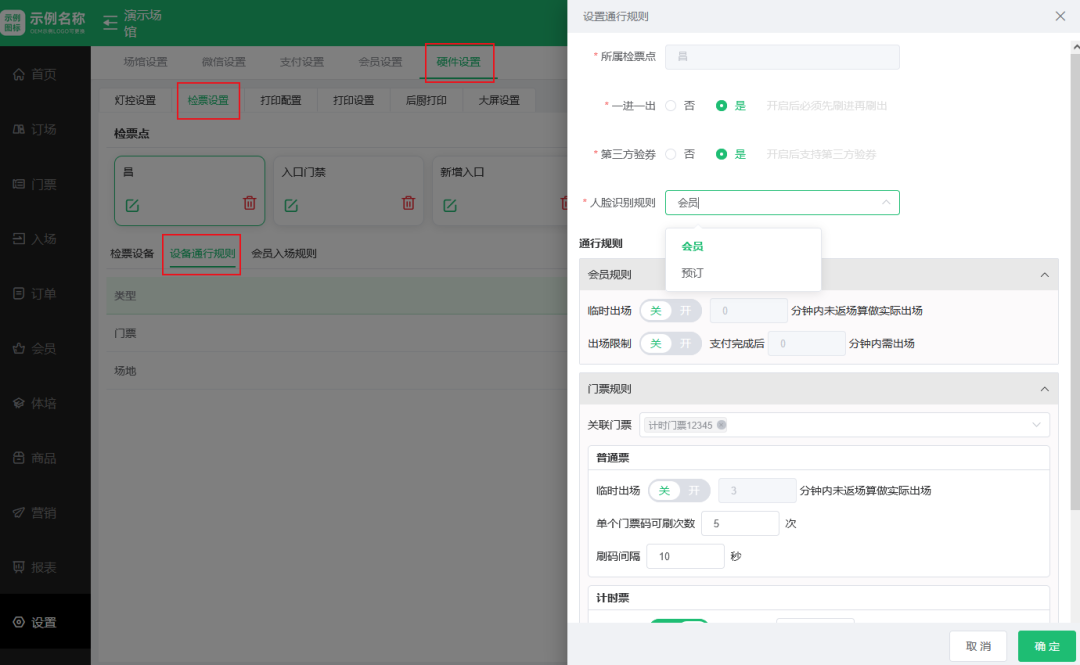Confirm settings with the 确定 button
The image size is (1080, 665).
click(1046, 646)
